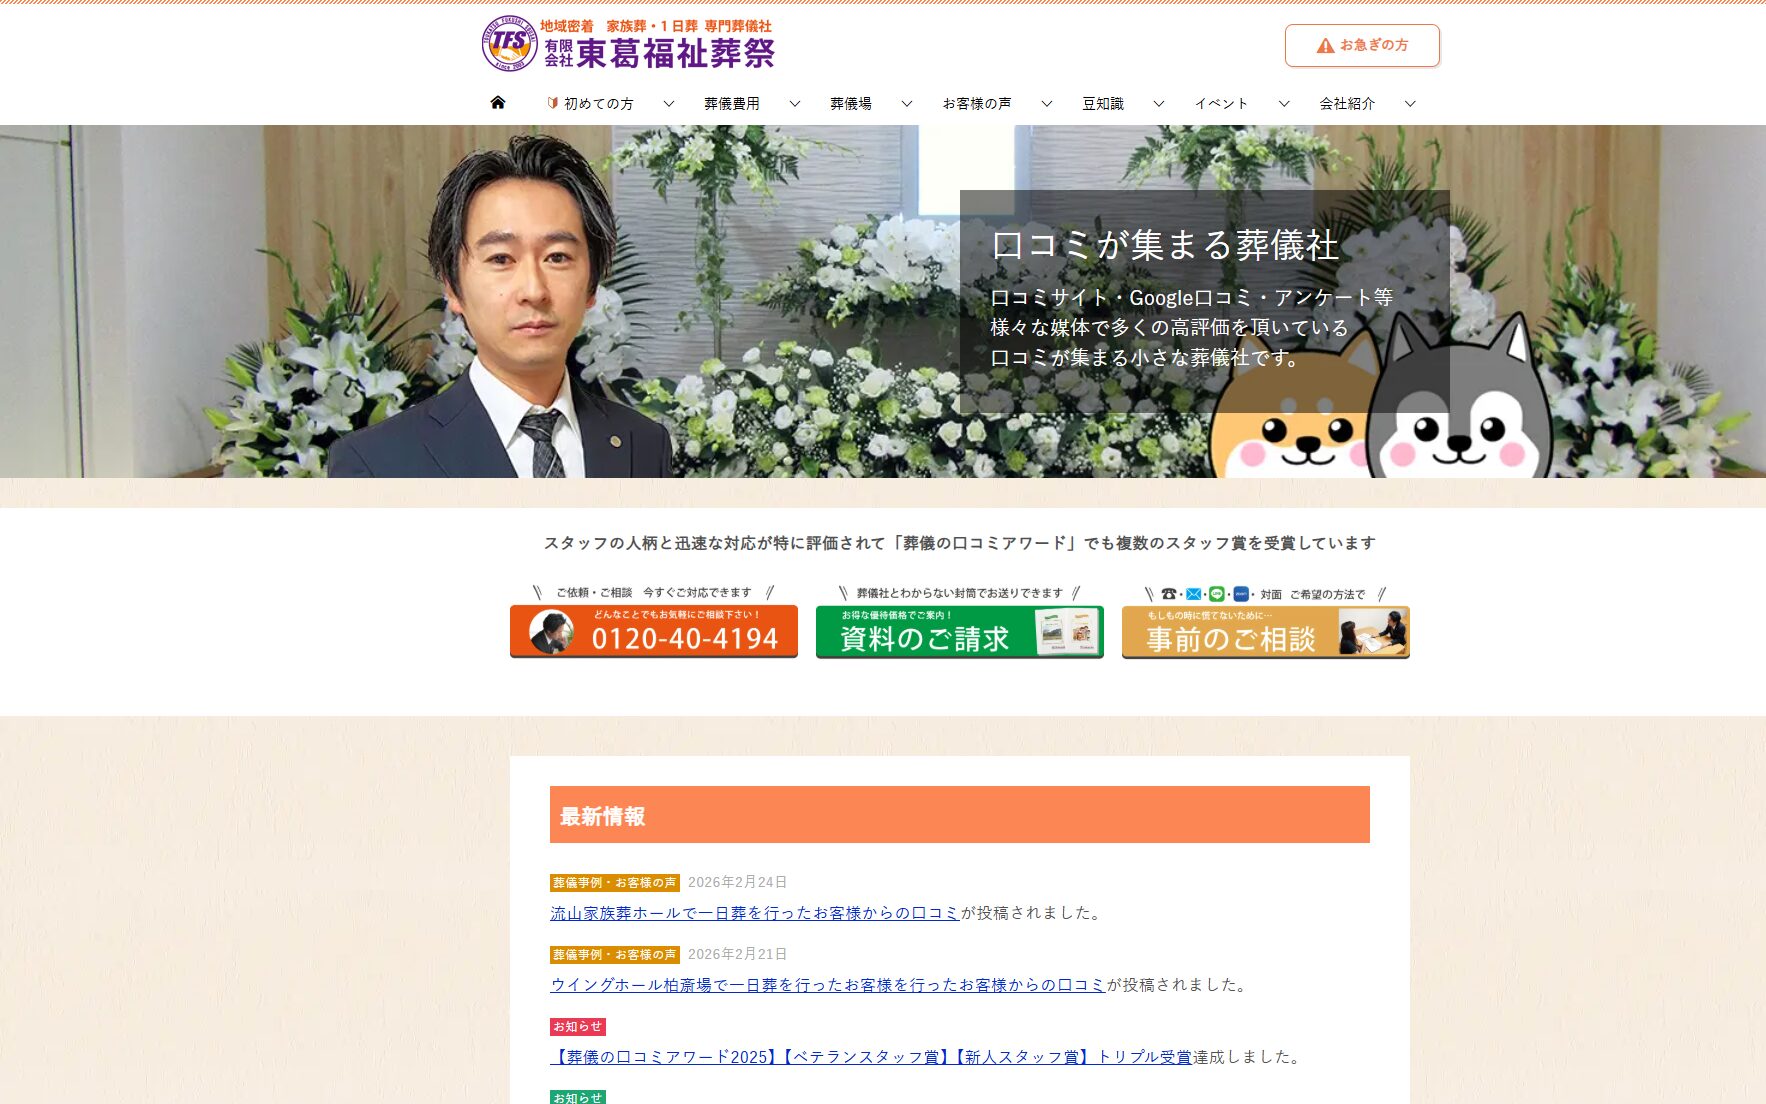Click the home icon in the navigation bar

tap(498, 101)
